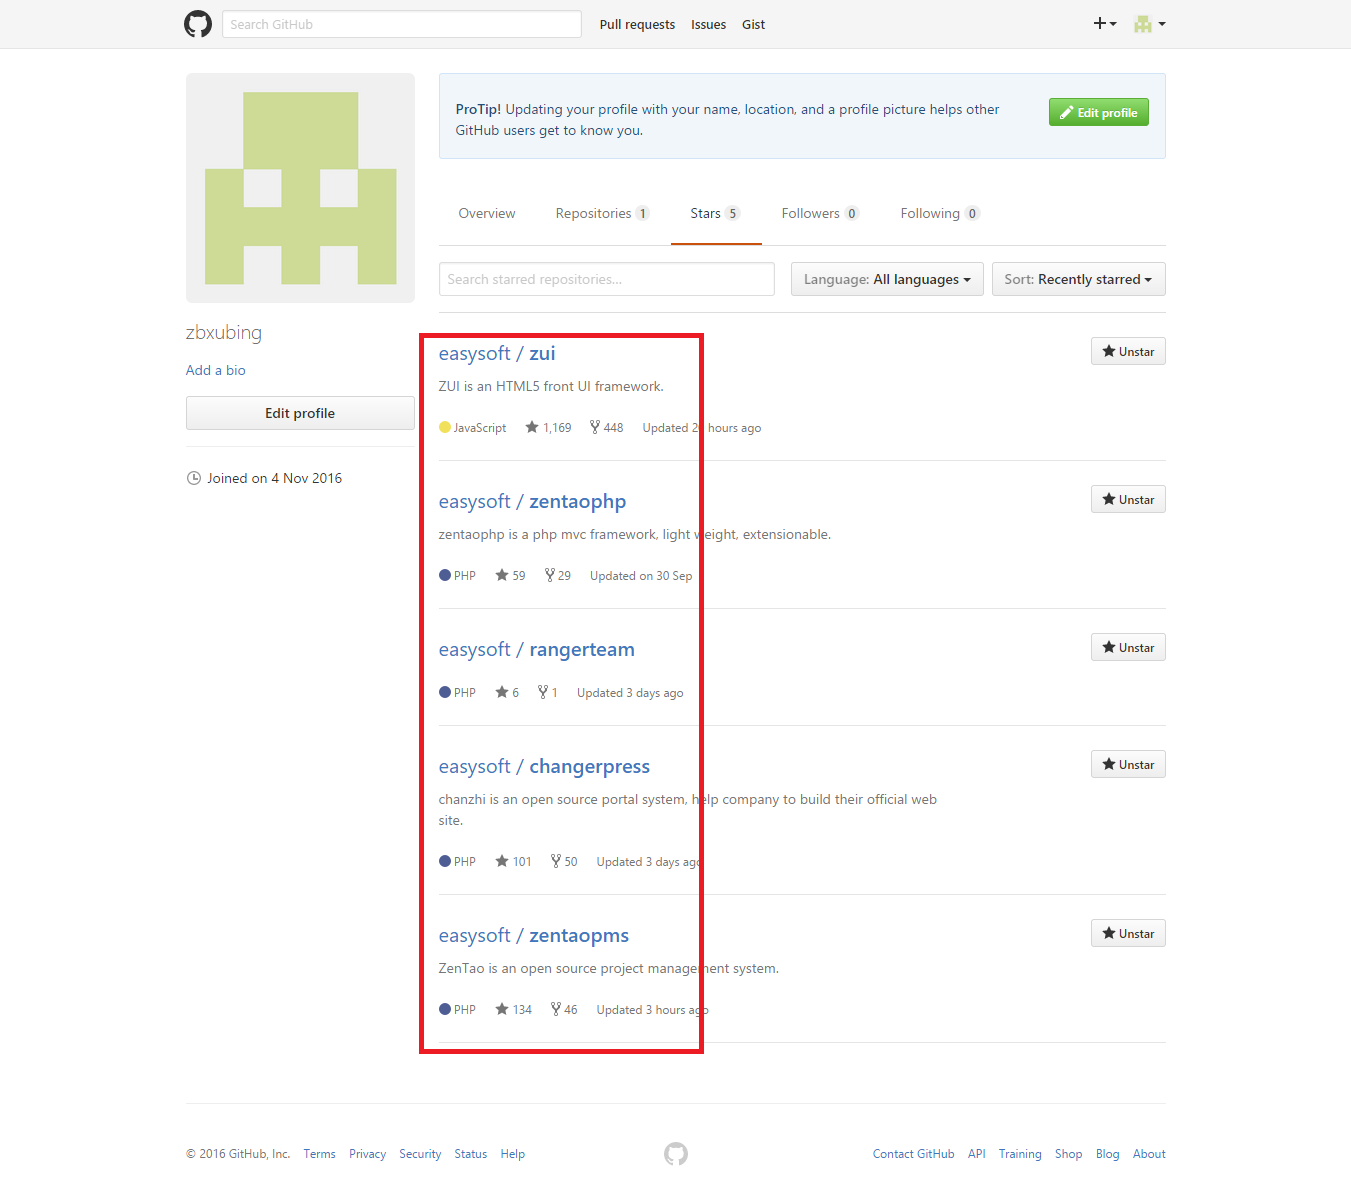Open the Training footer link
This screenshot has width=1351, height=1202.
(x=1020, y=1154)
